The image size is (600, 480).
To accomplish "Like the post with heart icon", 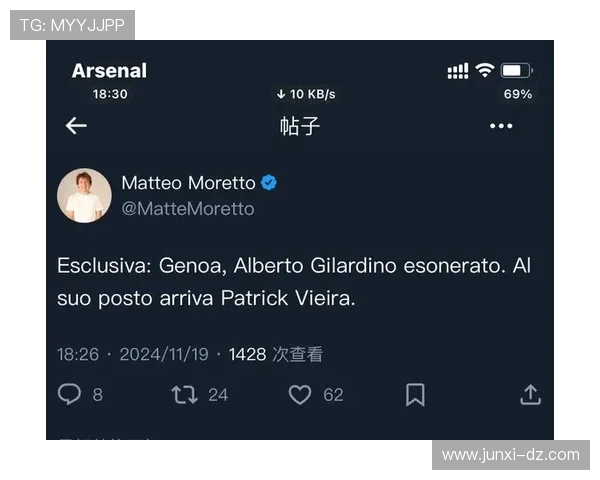I will (300, 395).
